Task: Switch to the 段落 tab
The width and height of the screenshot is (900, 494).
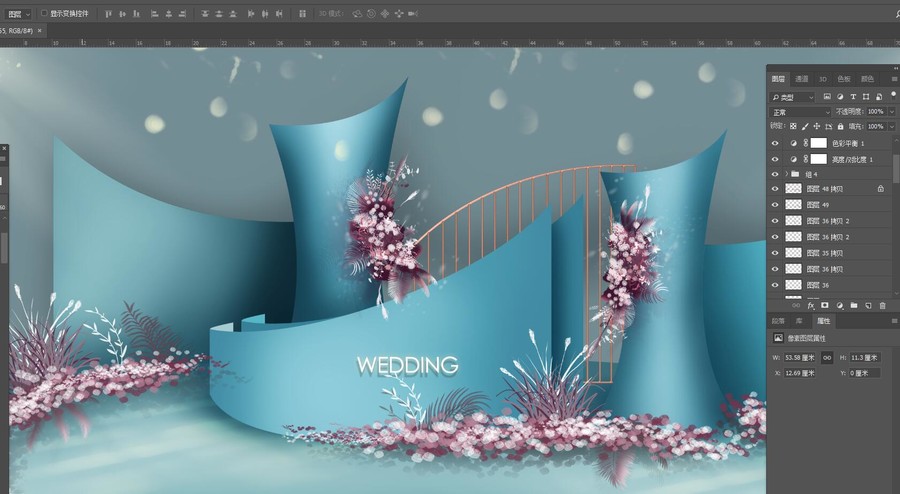Action: point(778,321)
